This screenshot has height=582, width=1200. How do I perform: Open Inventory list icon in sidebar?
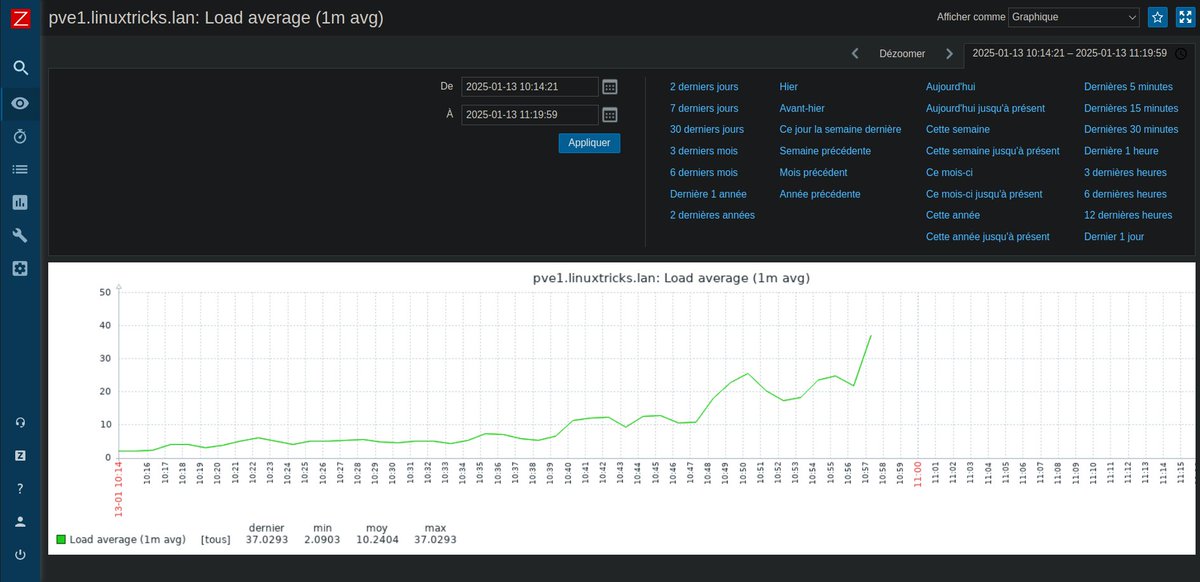click(x=20, y=169)
